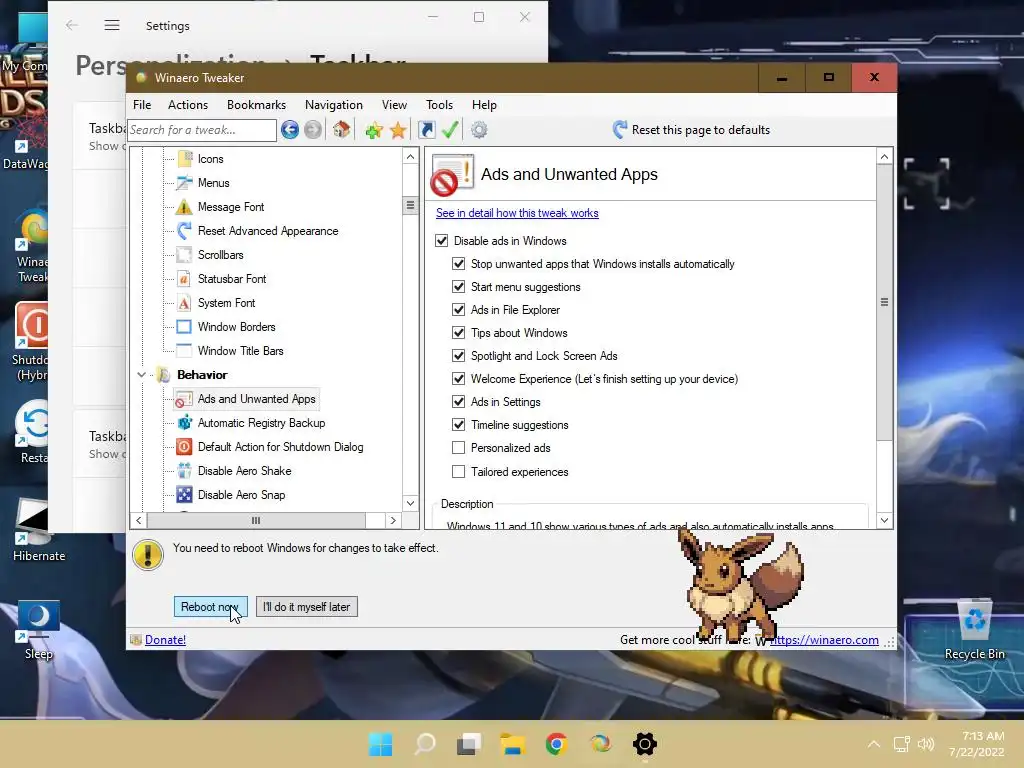The width and height of the screenshot is (1024, 768).
Task: Click the grey forward navigation arrow
Action: (x=313, y=130)
